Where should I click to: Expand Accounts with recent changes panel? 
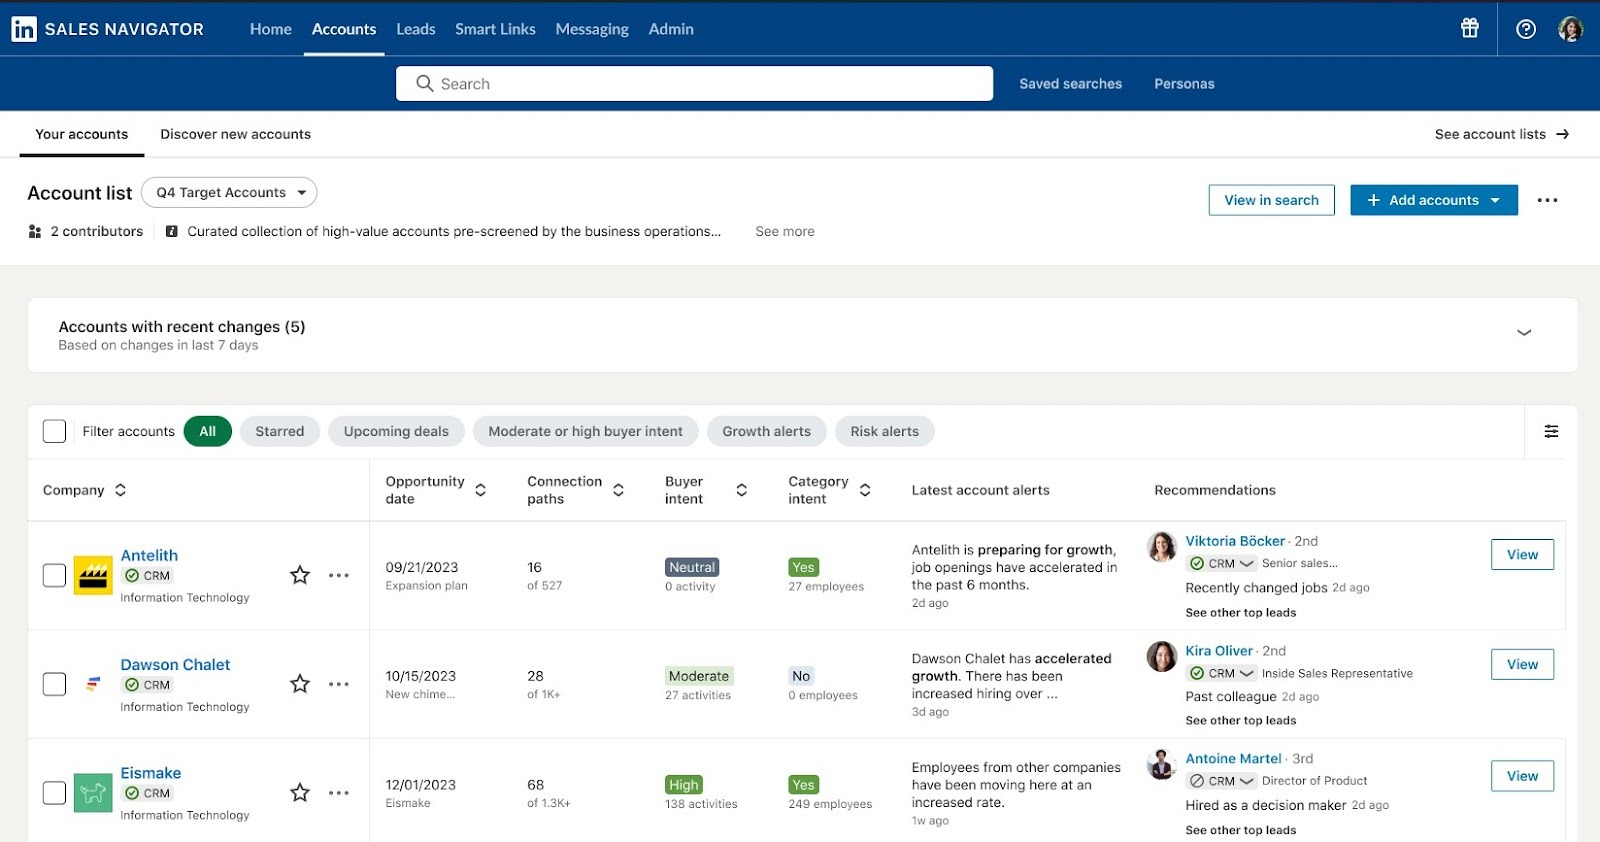(x=1524, y=333)
